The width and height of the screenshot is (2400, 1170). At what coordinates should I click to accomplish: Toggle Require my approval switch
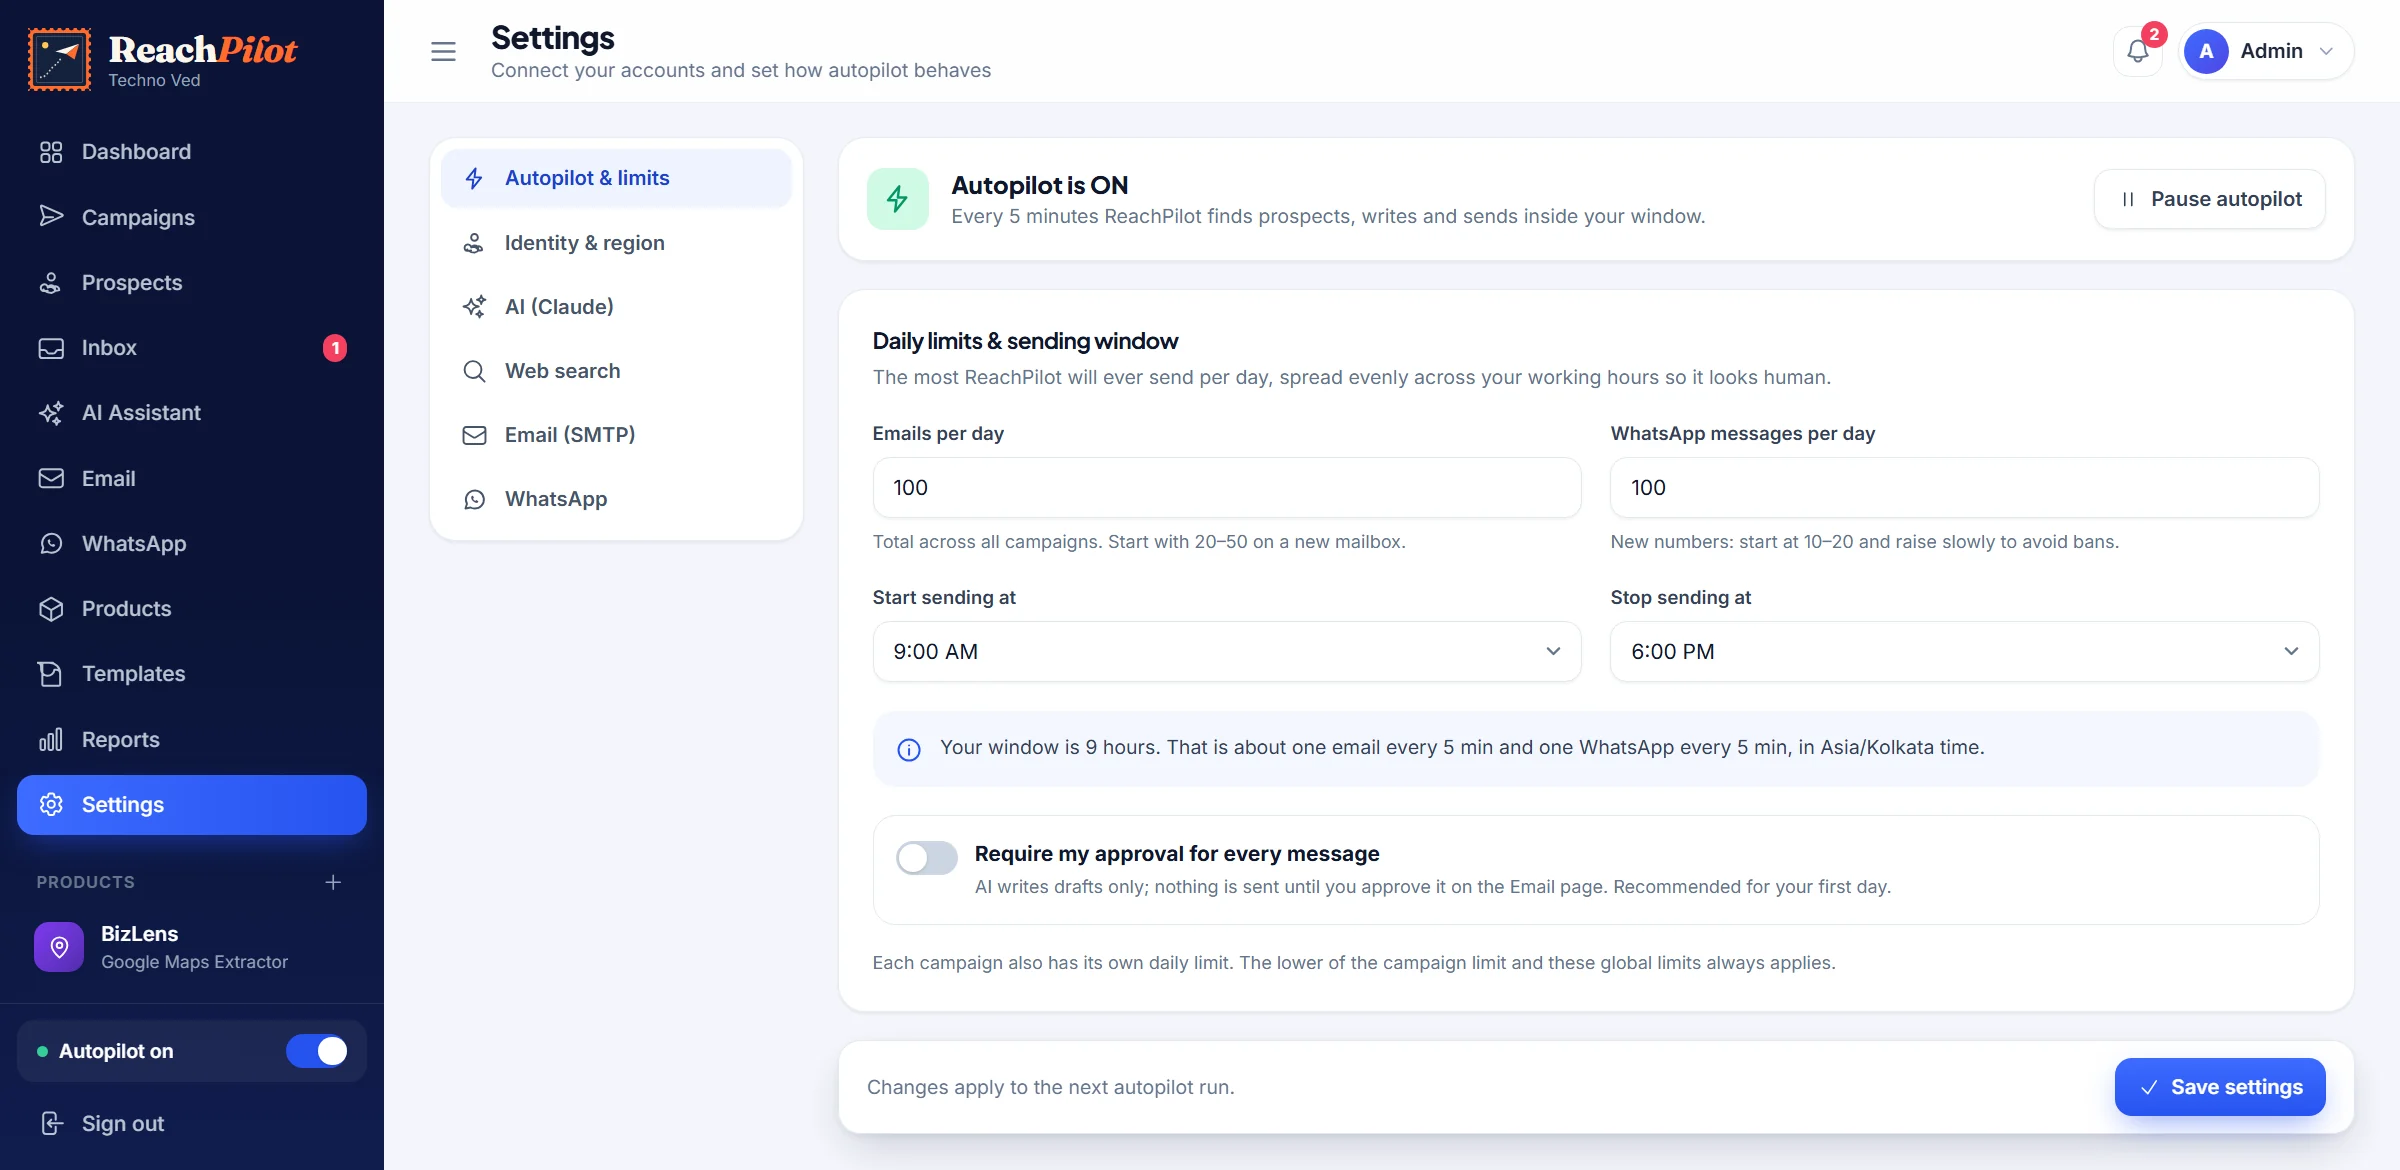pos(926,858)
